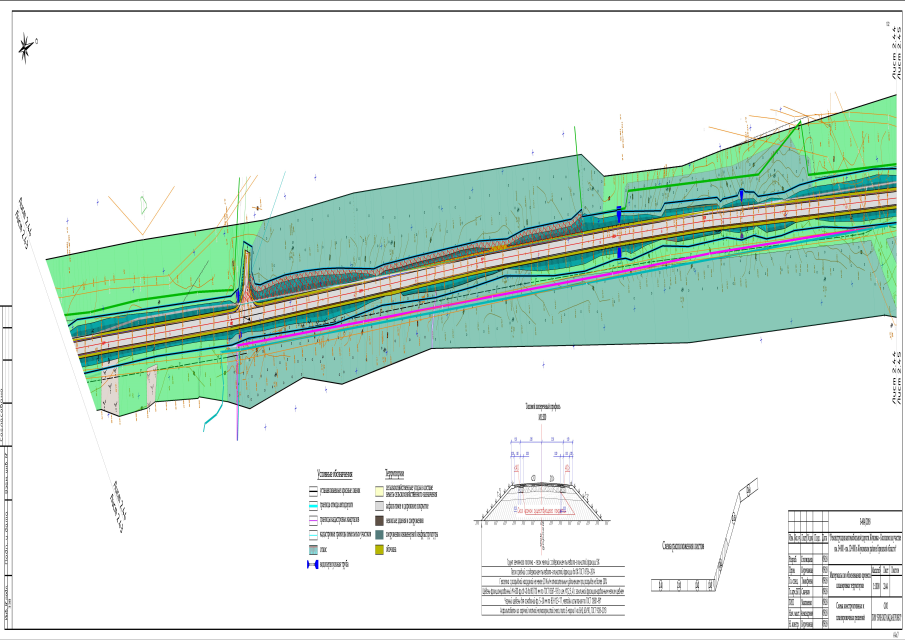Image resolution: width=905 pixels, height=640 pixels.
Task: Click the thin cyan land-plot boundary legend sample
Action: pyautogui.click(x=312, y=535)
